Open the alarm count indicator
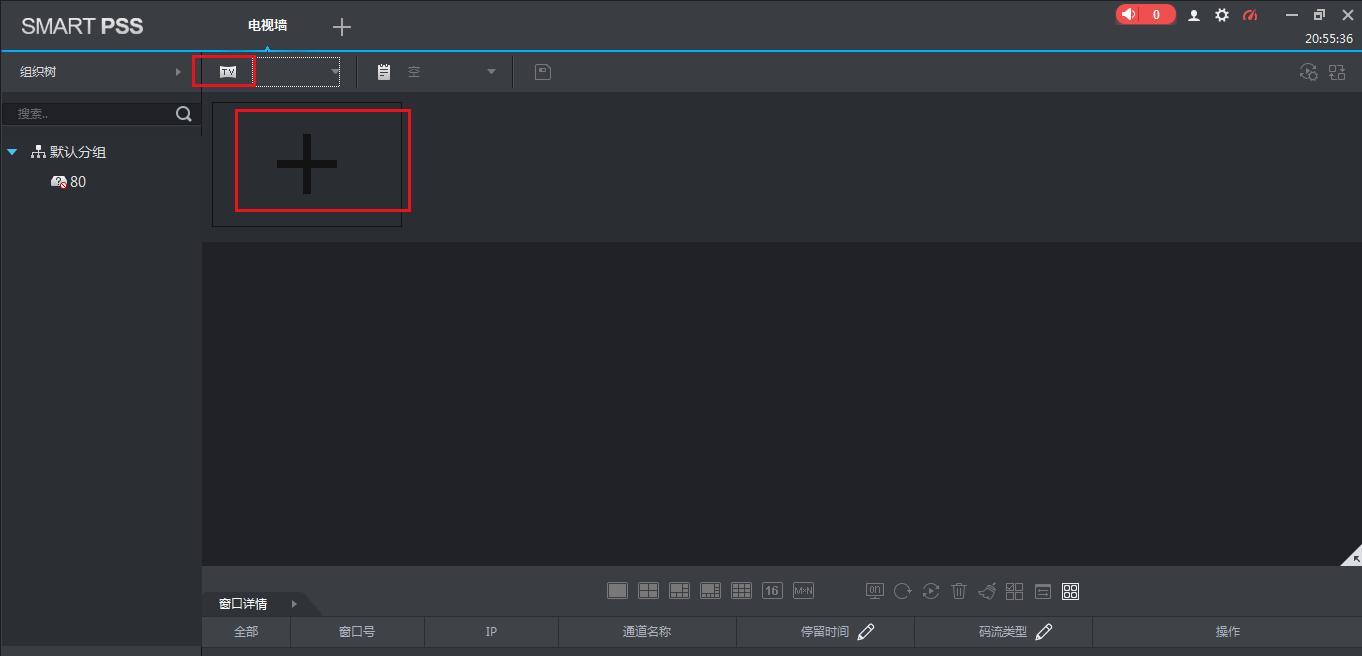This screenshot has height=656, width=1362. pyautogui.click(x=1145, y=14)
